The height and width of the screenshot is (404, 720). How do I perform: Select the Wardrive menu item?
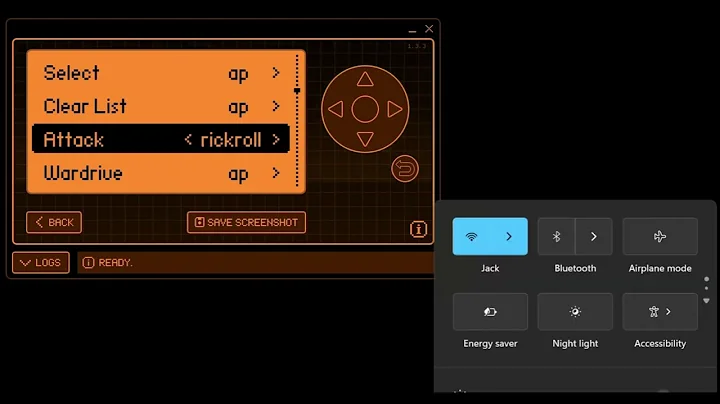pos(161,173)
